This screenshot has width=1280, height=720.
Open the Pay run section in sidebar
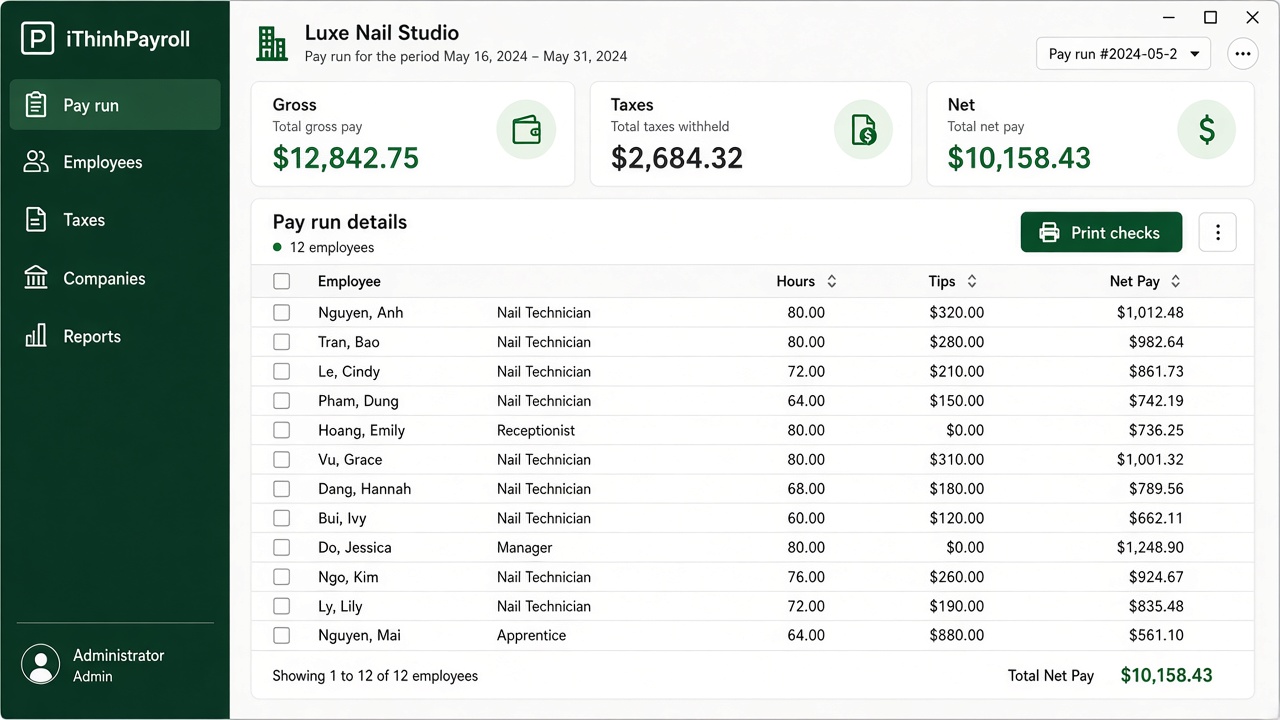[x=115, y=105]
